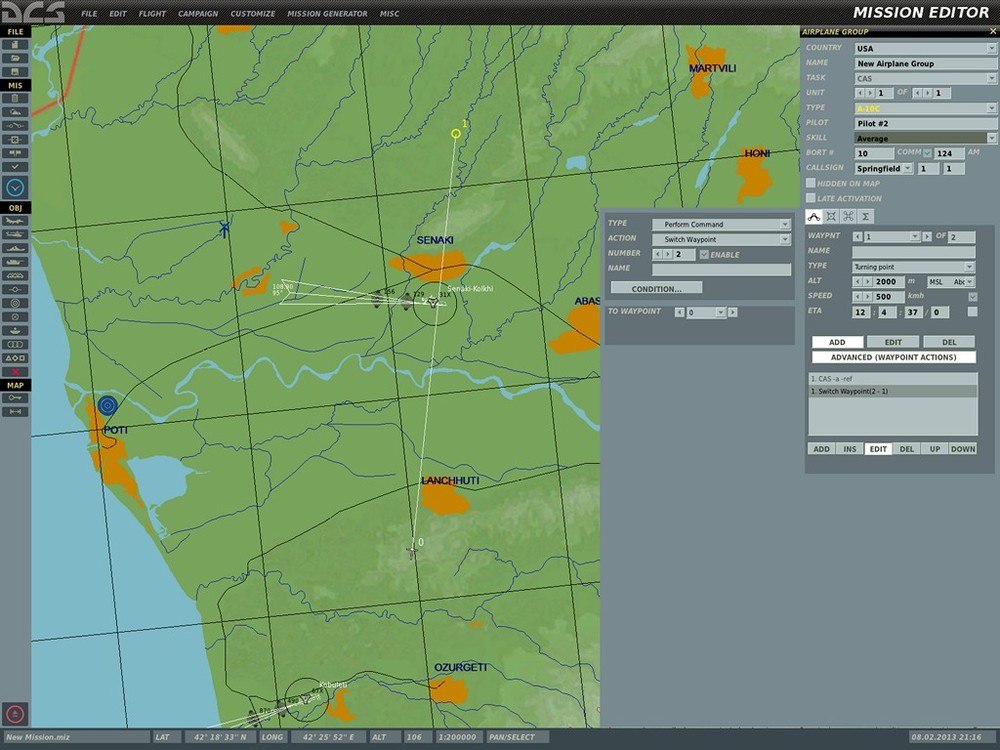Toggle the Late Activation checkbox

pos(810,198)
